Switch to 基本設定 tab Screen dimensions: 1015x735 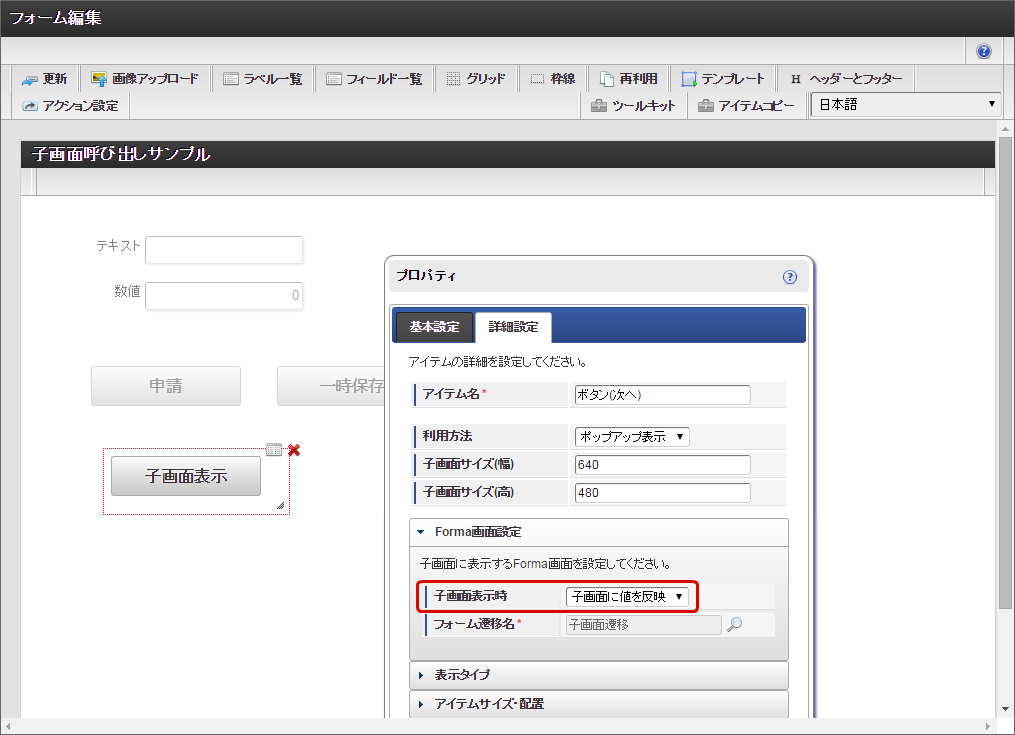pos(434,327)
